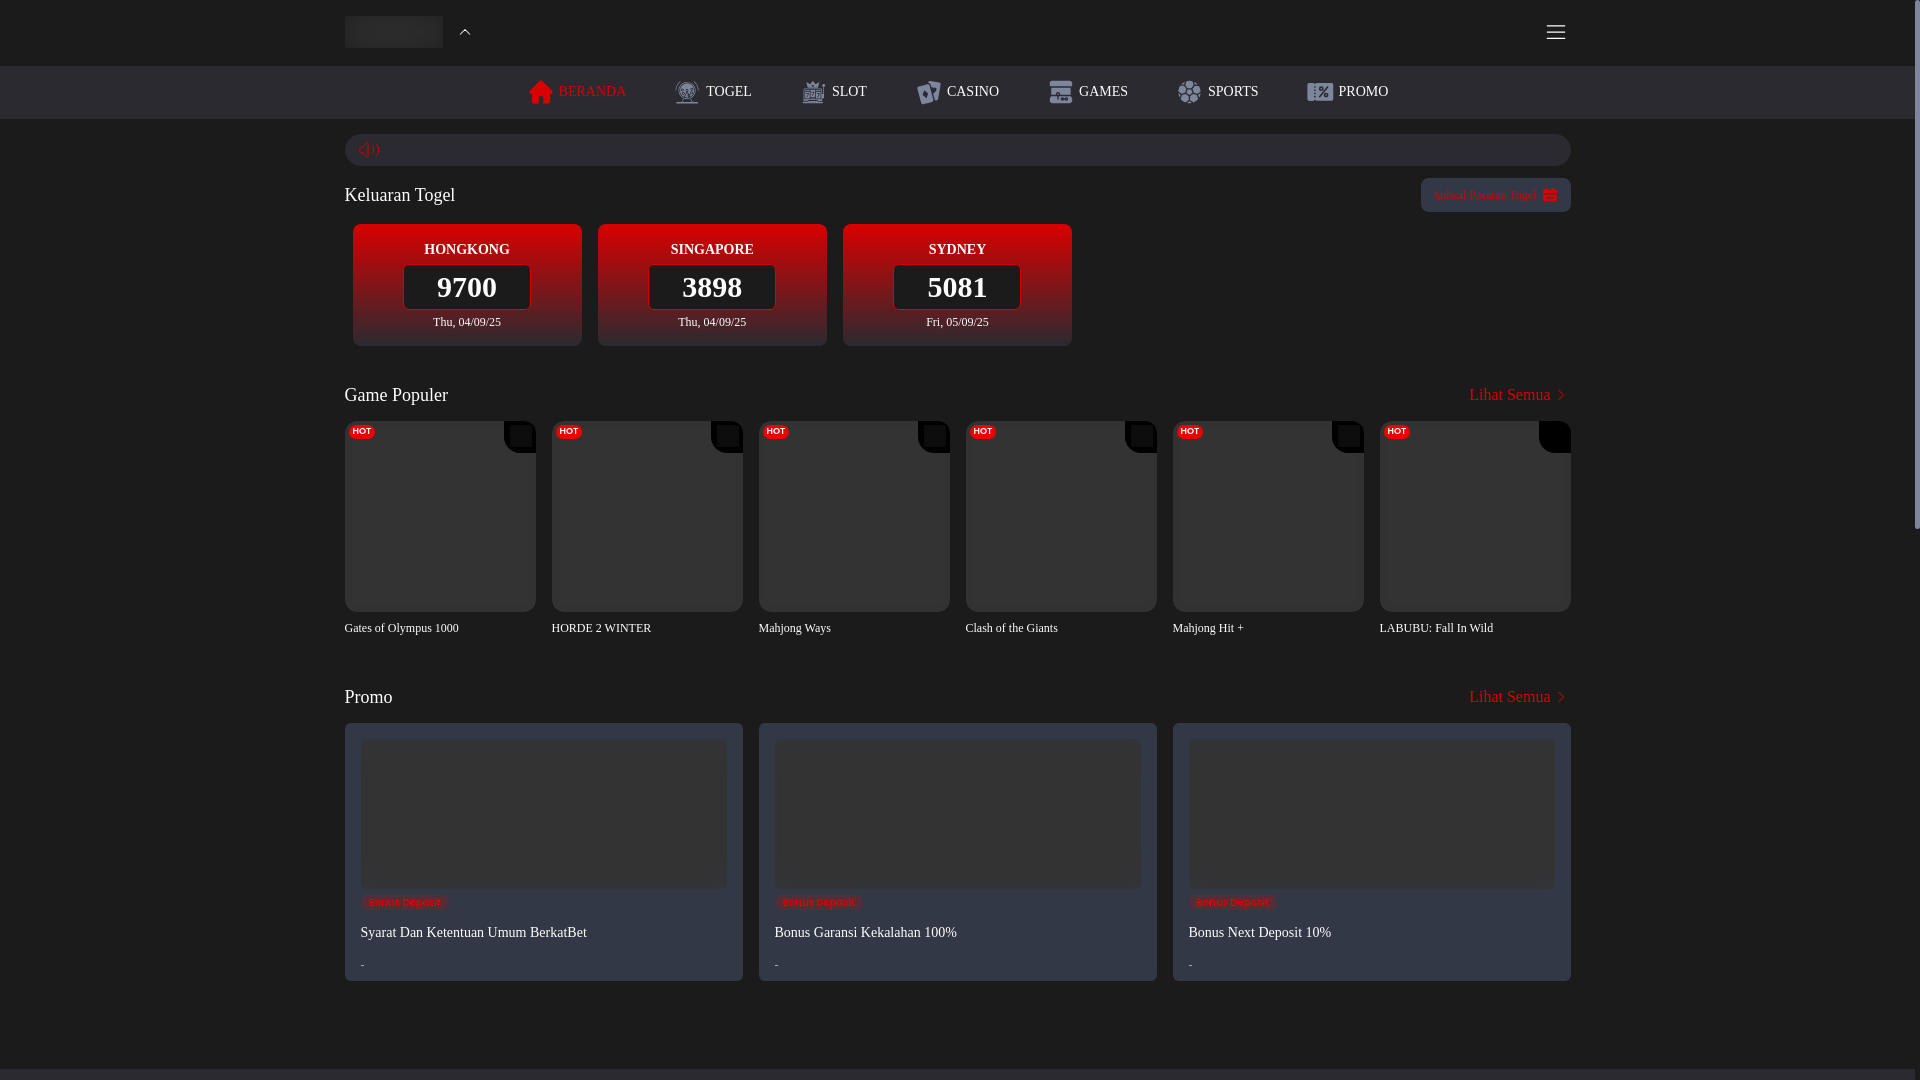
Task: Open the HONGKONG togel result card
Action: pyautogui.click(x=467, y=285)
